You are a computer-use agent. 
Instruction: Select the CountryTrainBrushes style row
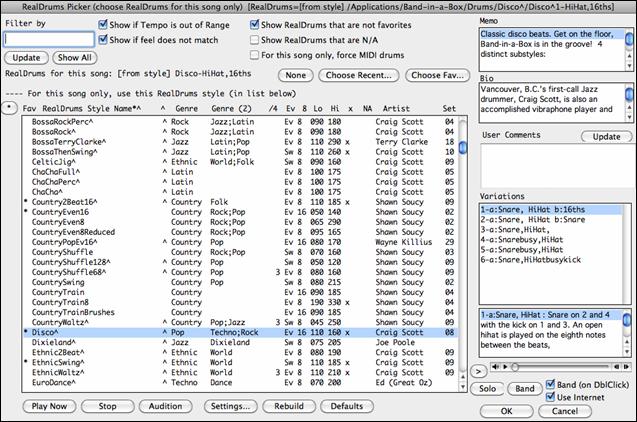(240, 312)
